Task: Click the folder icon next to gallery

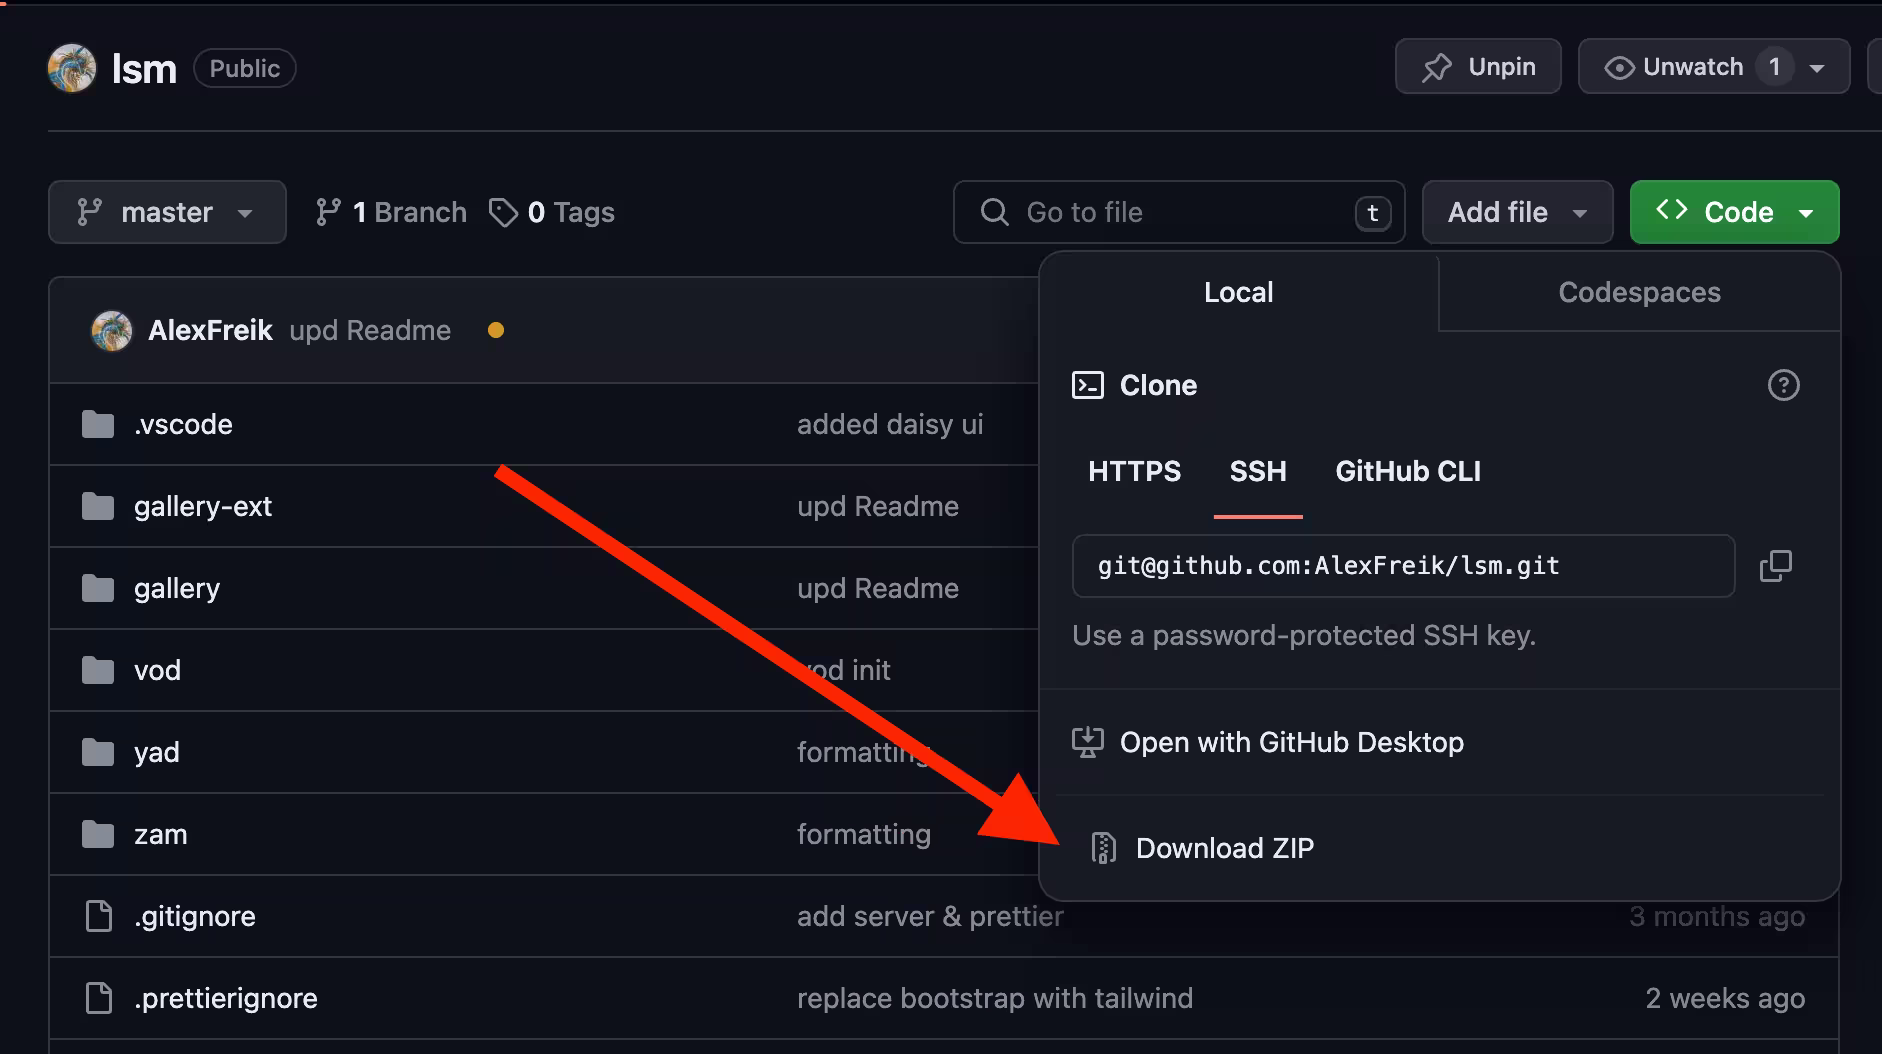Action: (98, 588)
